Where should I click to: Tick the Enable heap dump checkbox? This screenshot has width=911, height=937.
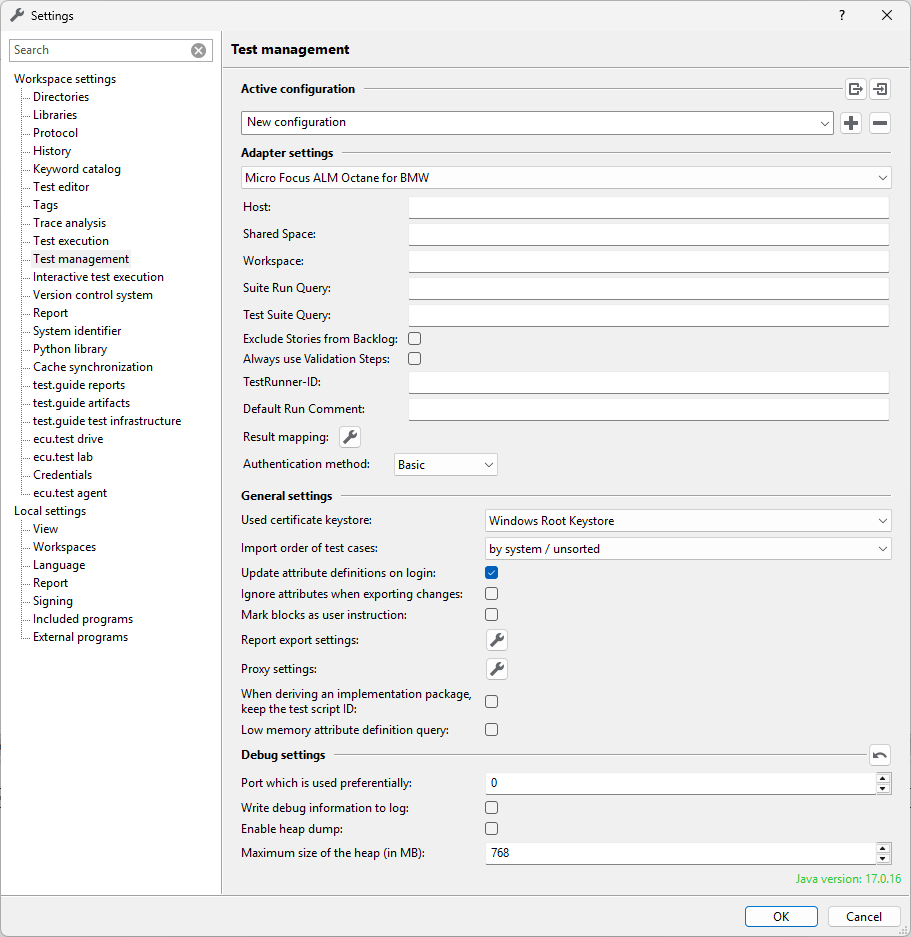click(491, 828)
